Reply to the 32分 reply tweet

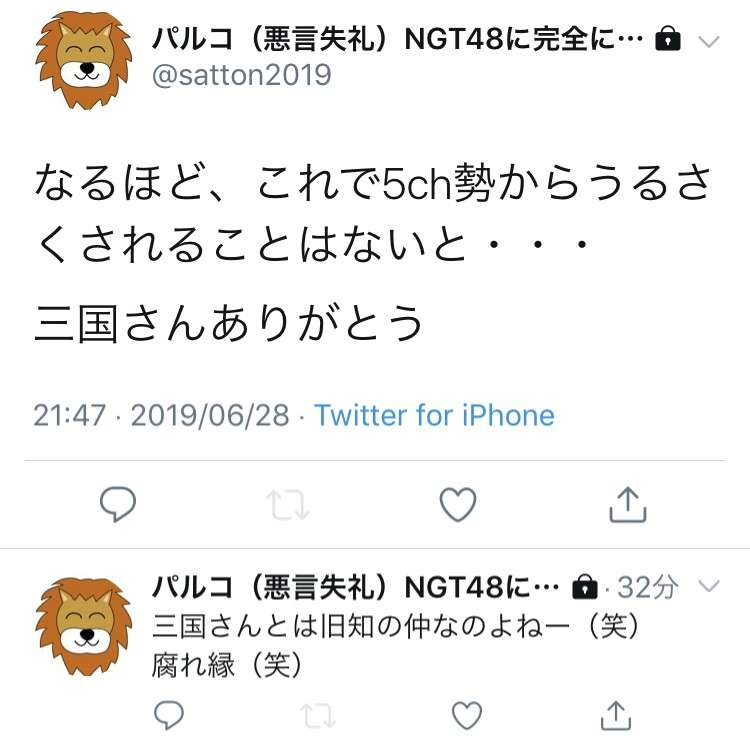click(169, 715)
